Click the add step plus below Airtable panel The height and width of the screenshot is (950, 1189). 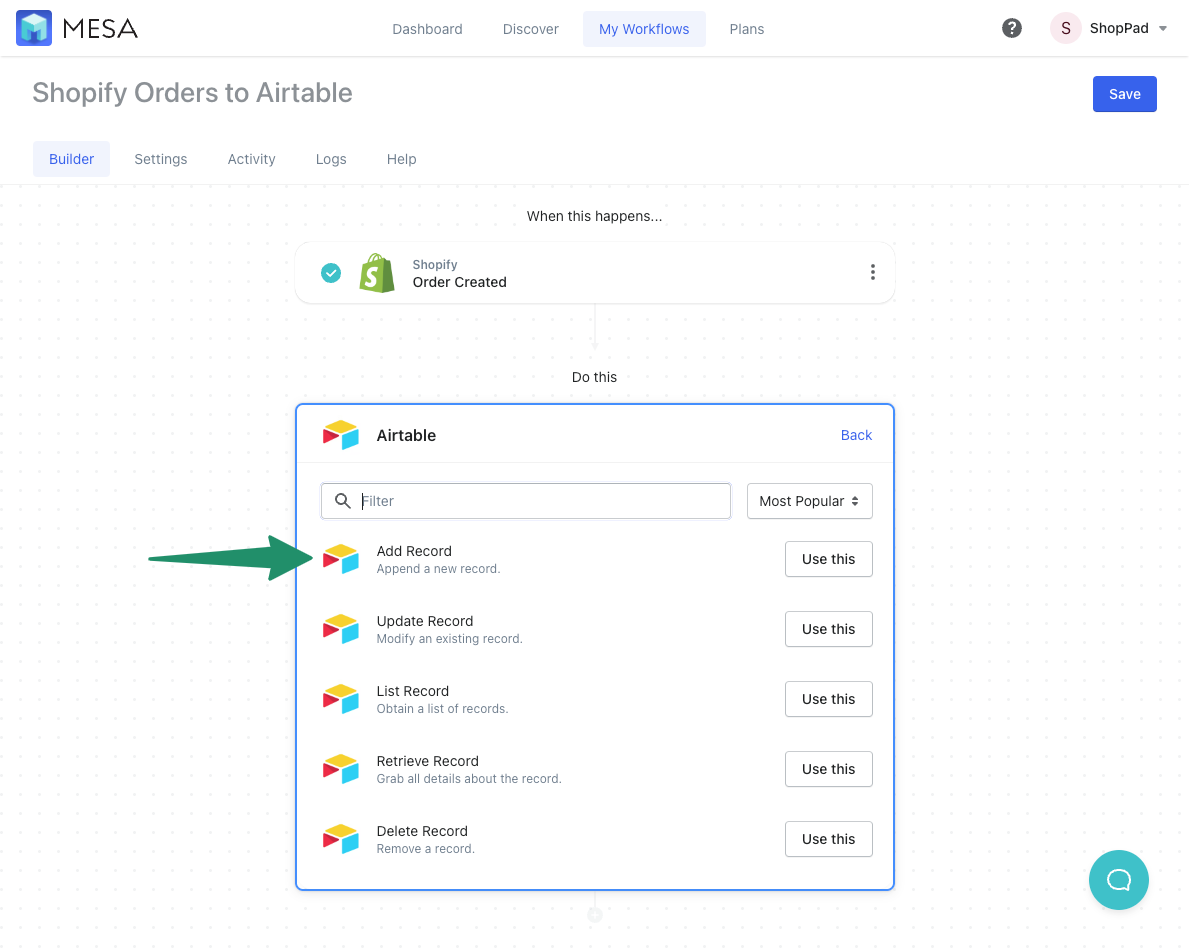(595, 915)
